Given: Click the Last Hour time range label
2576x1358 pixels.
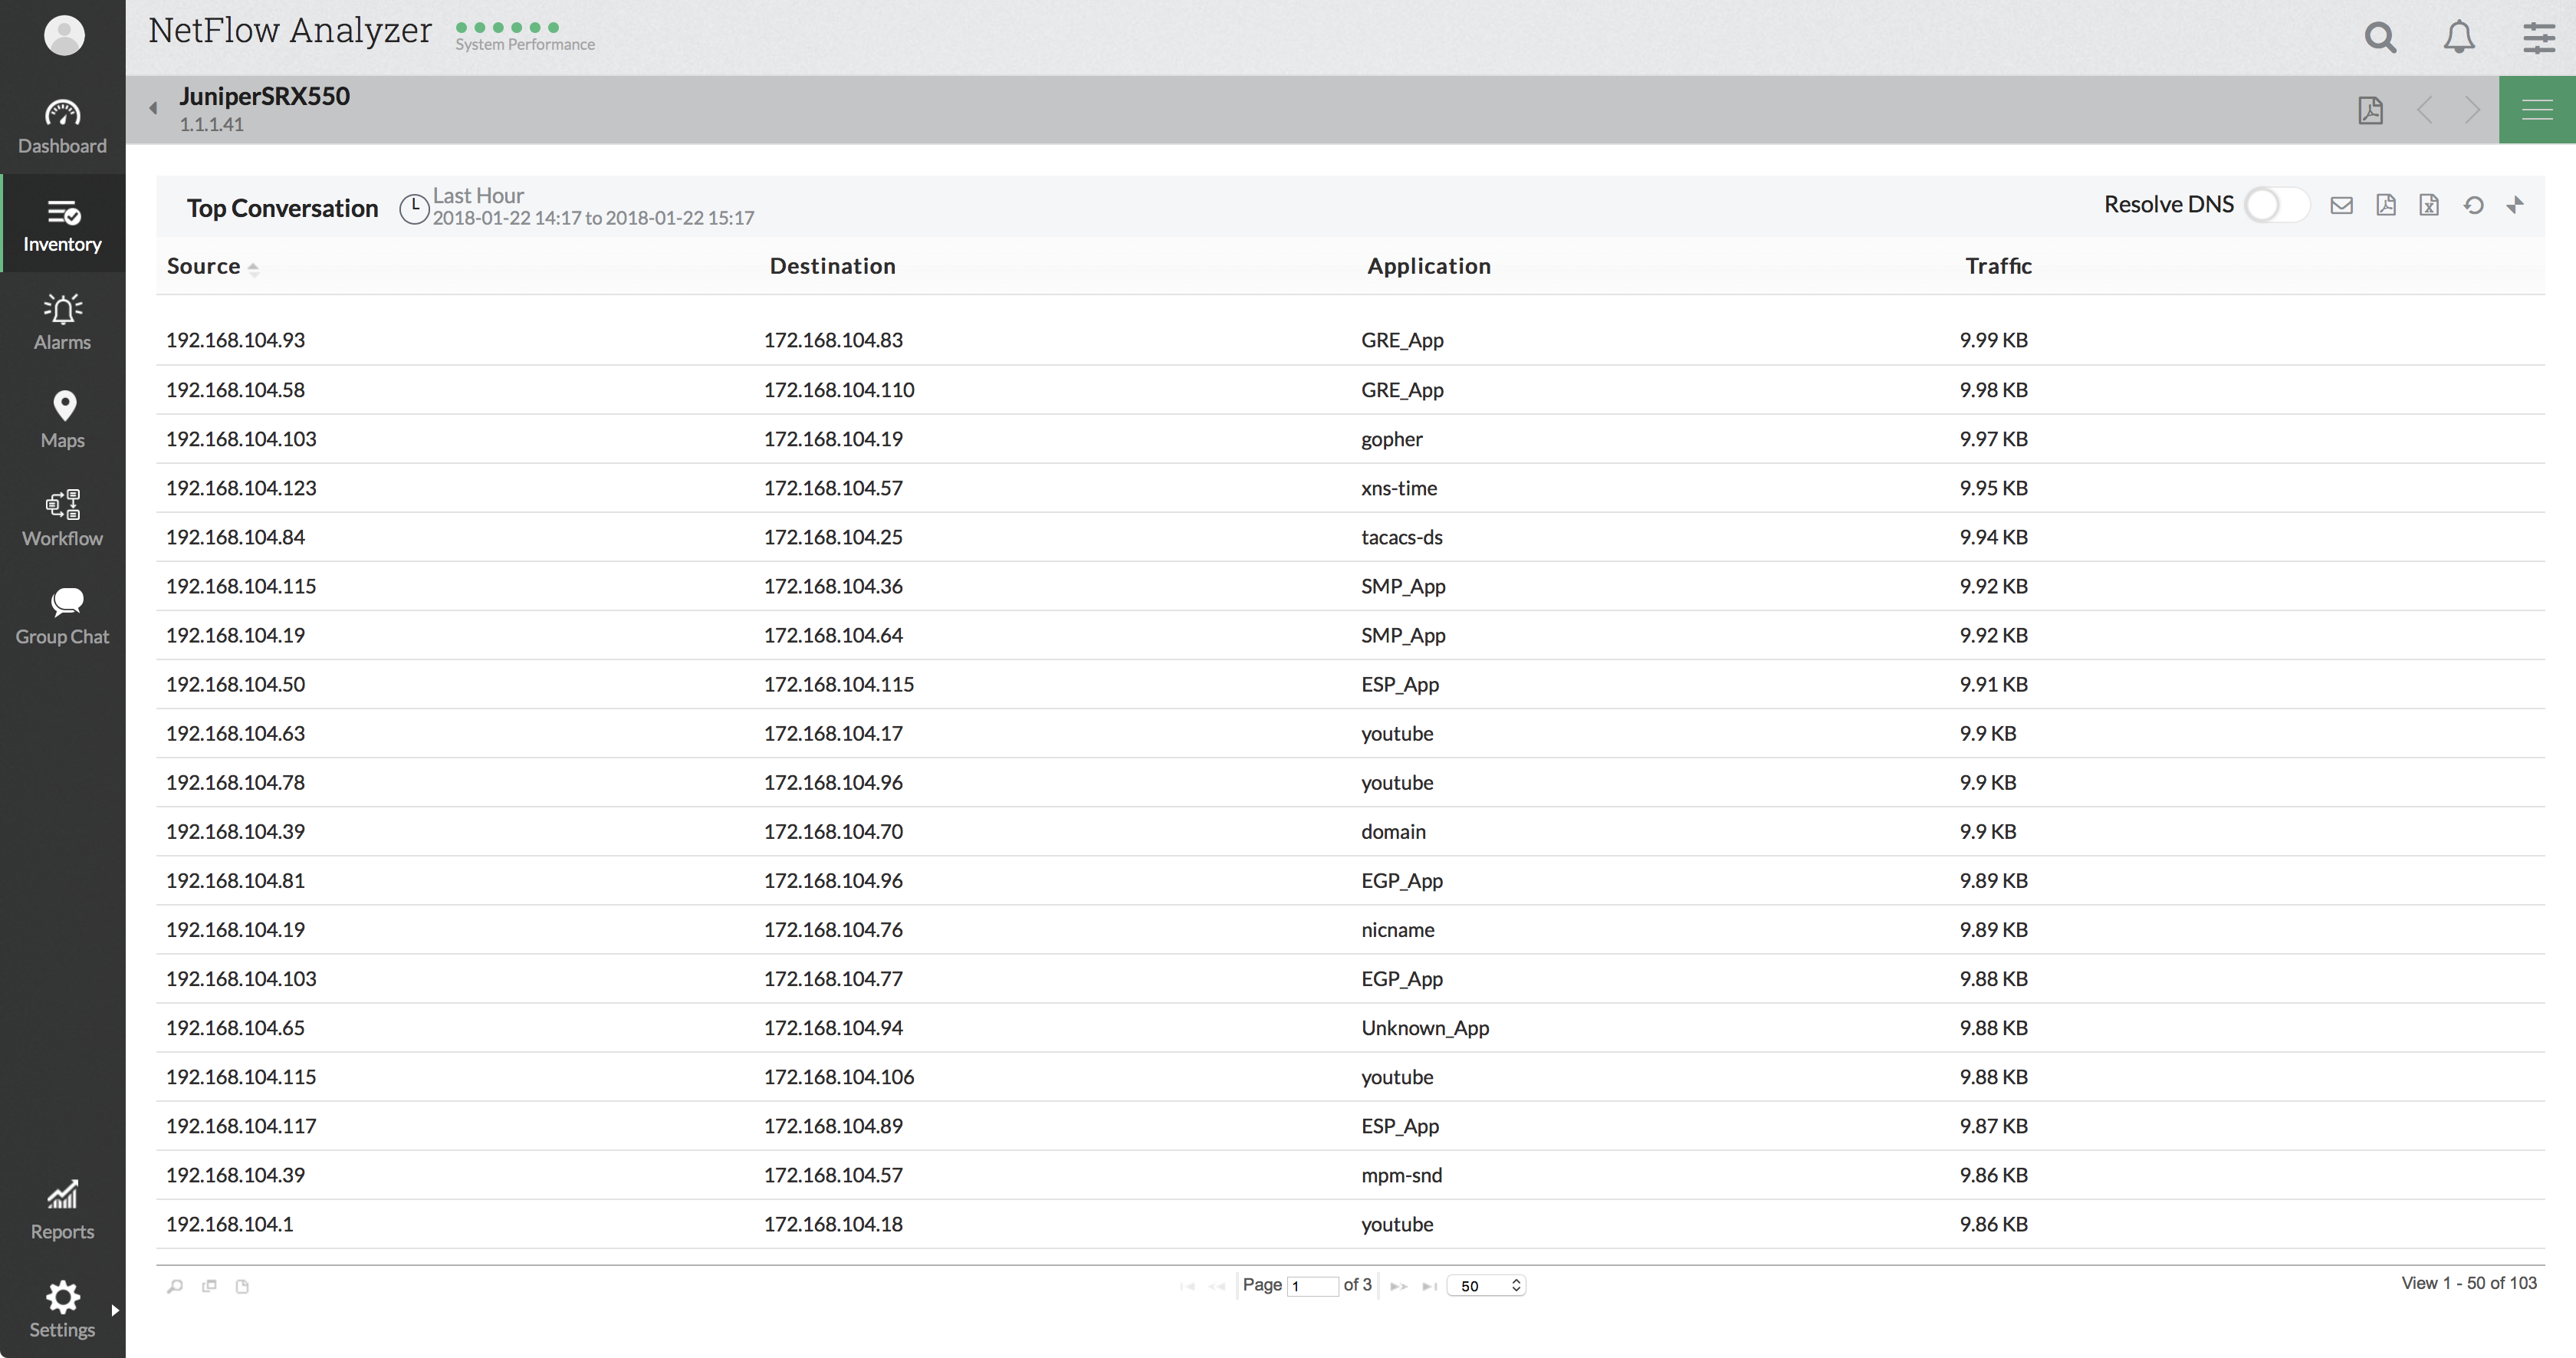Looking at the screenshot, I should (478, 195).
